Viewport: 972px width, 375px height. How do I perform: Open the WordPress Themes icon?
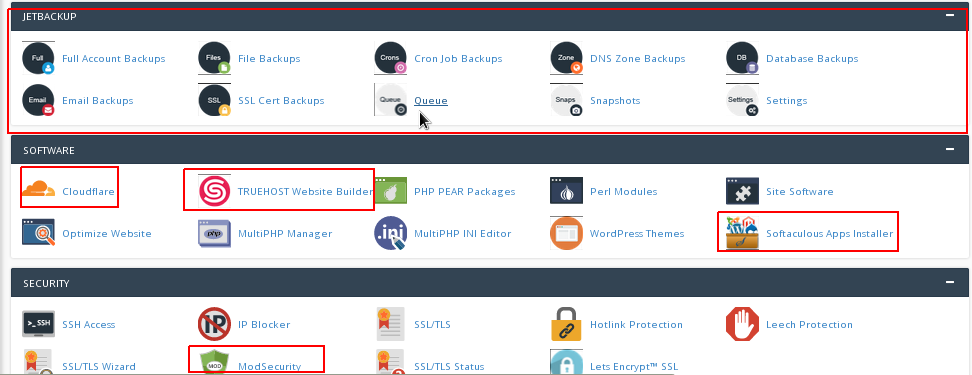(x=567, y=233)
